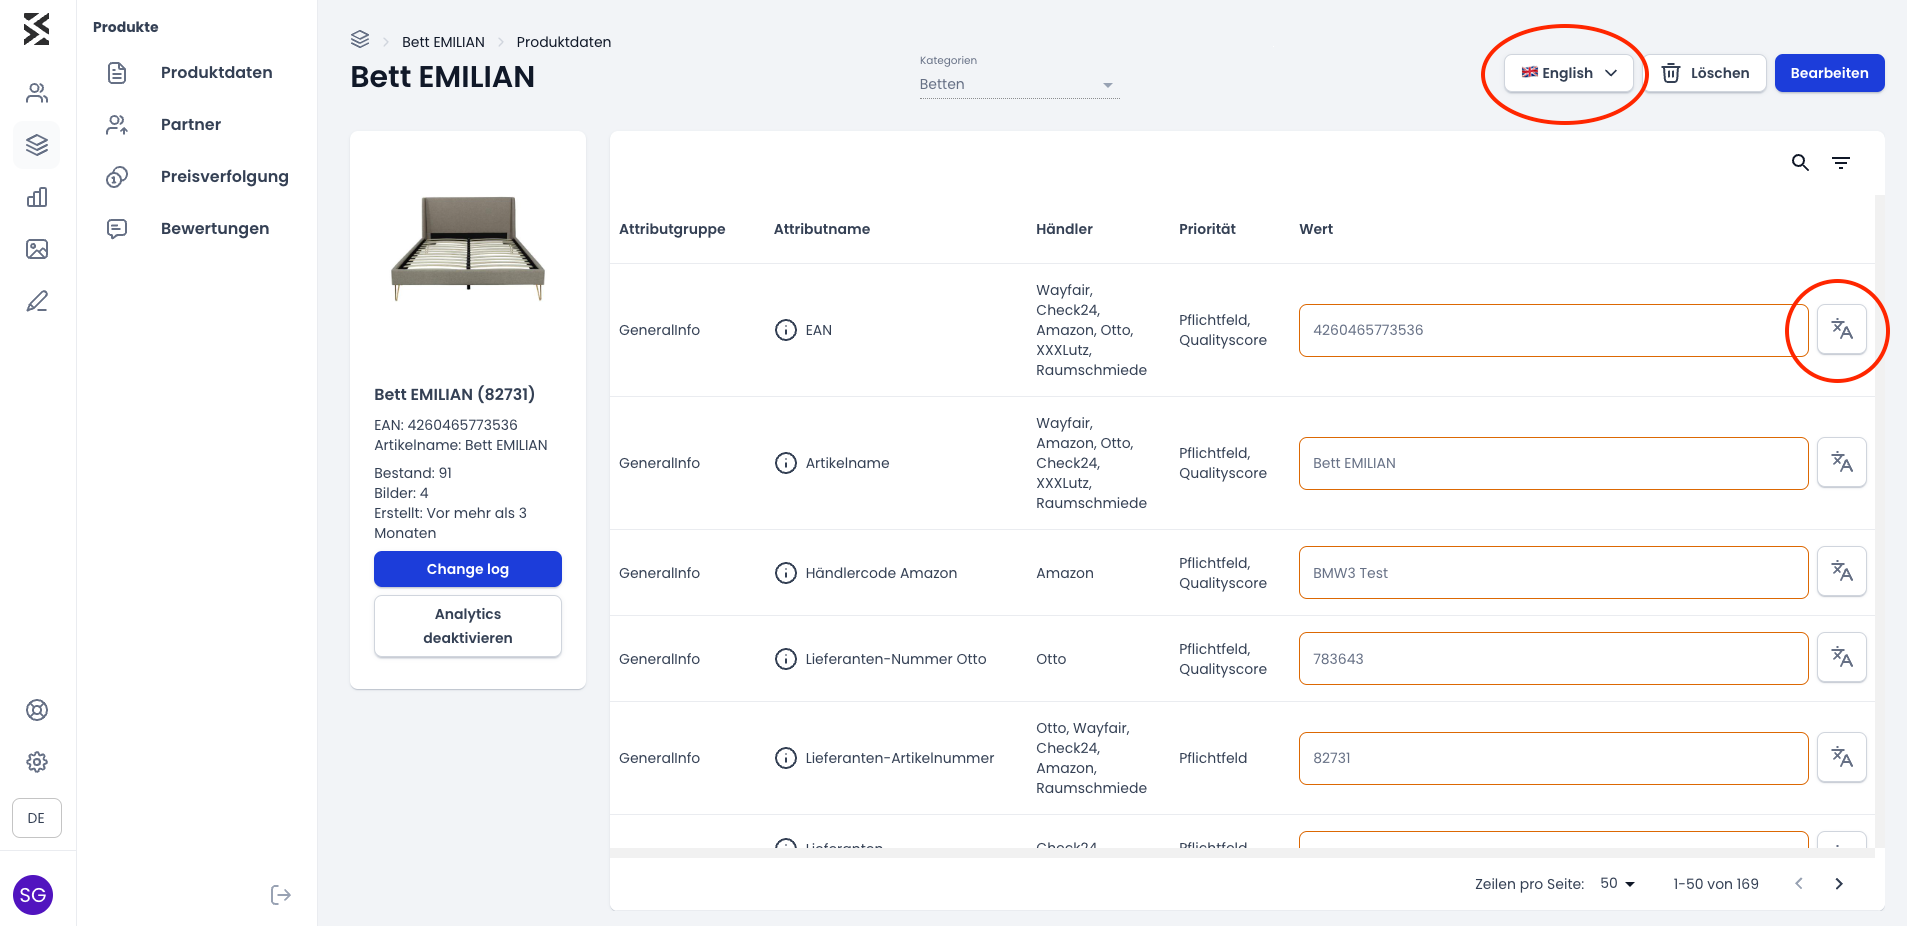Viewport: 1907px width, 926px height.
Task: Open the Kategorien Betten dropdown
Action: [1019, 84]
